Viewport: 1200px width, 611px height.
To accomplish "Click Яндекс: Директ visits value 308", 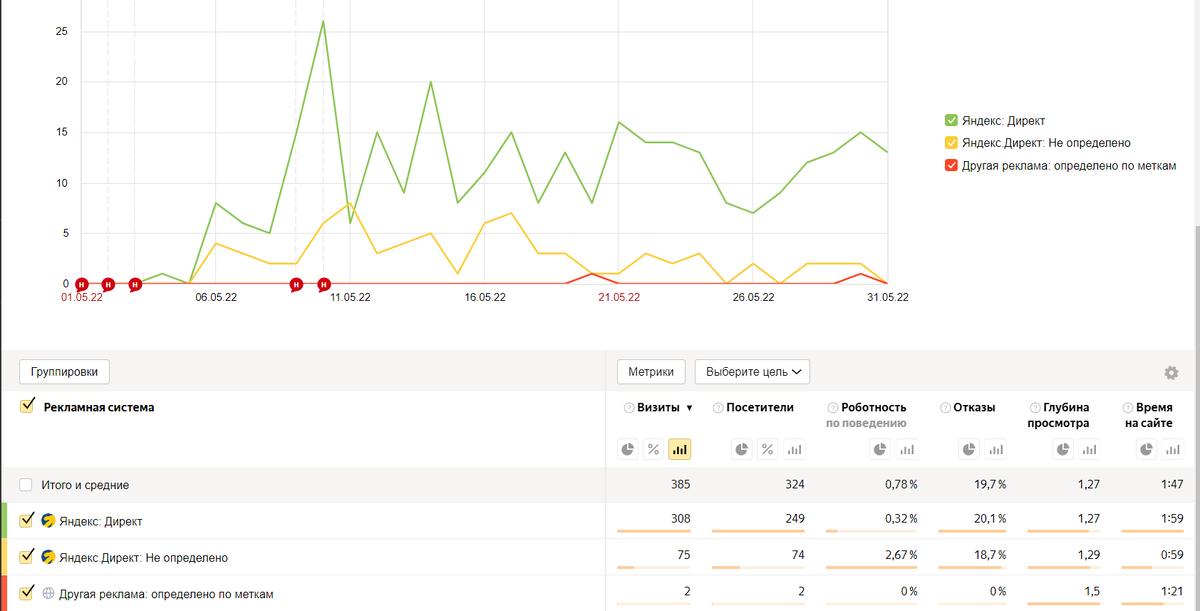I will pyautogui.click(x=680, y=520).
